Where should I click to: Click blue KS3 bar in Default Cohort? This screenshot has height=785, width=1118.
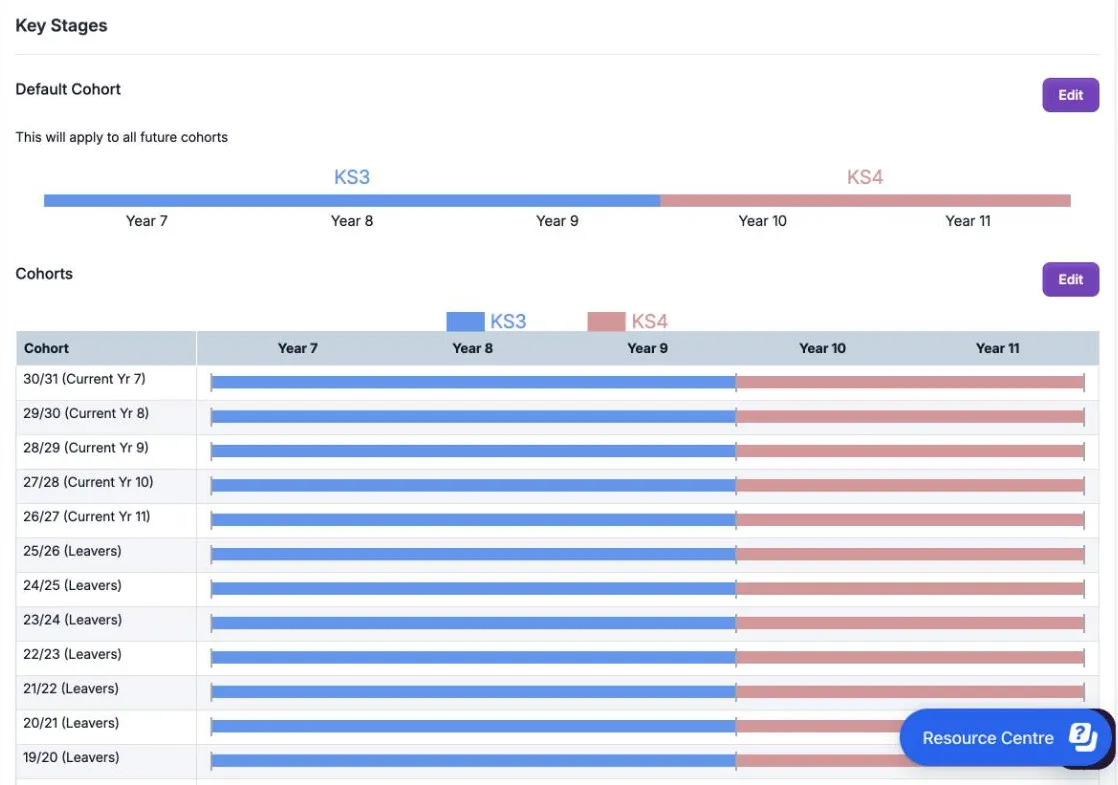coord(352,201)
